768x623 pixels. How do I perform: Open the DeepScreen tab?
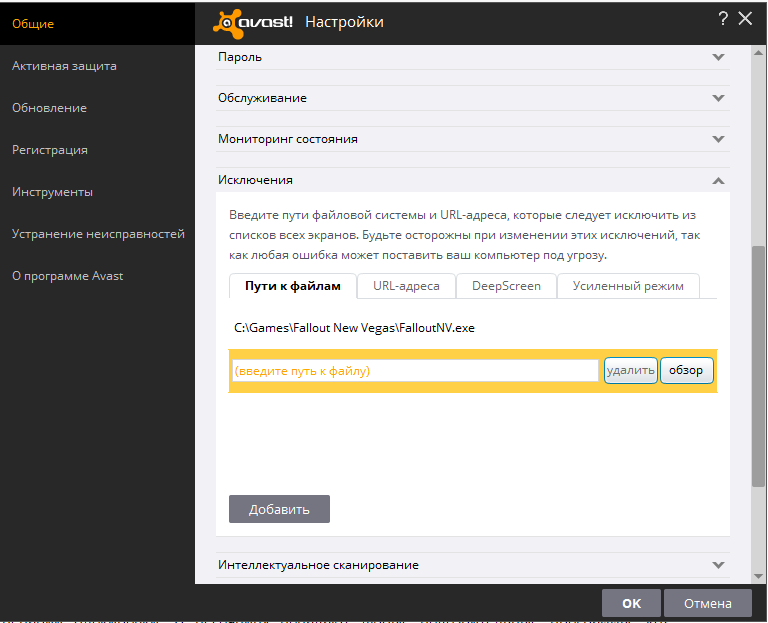pyautogui.click(x=506, y=286)
